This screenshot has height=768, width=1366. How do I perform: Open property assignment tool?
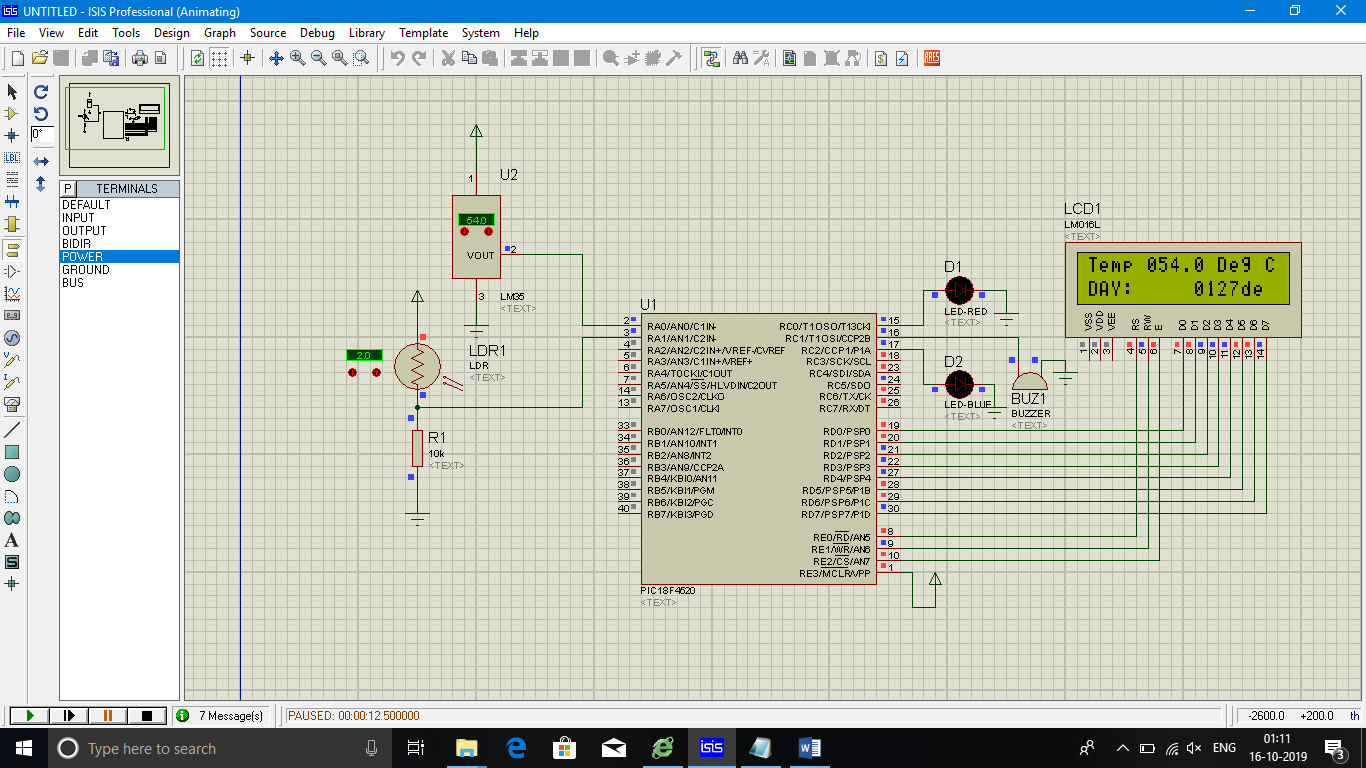click(x=761, y=58)
